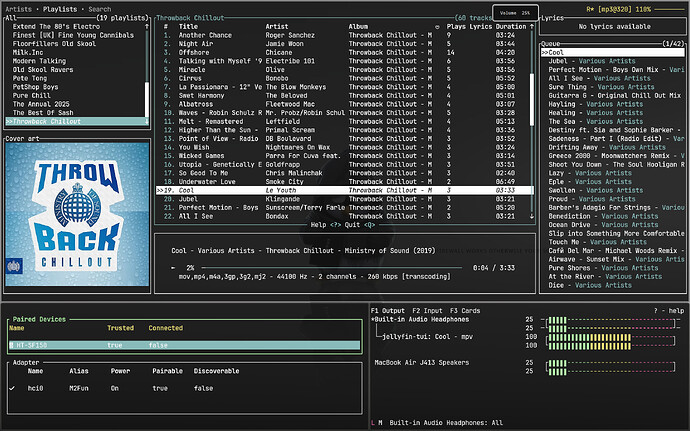Click the play state icon beside 2%
The image size is (690, 431).
coord(173,268)
